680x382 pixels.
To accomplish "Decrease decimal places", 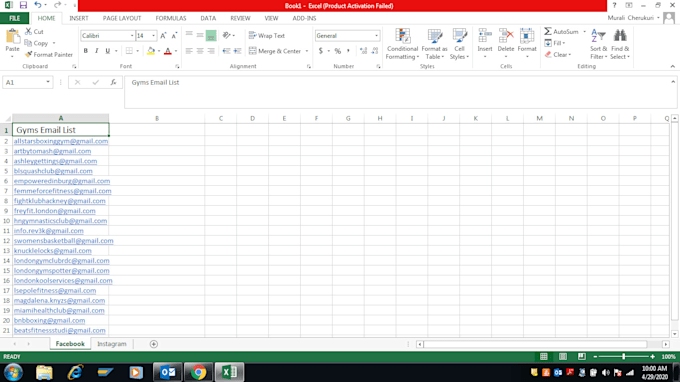I will [375, 51].
